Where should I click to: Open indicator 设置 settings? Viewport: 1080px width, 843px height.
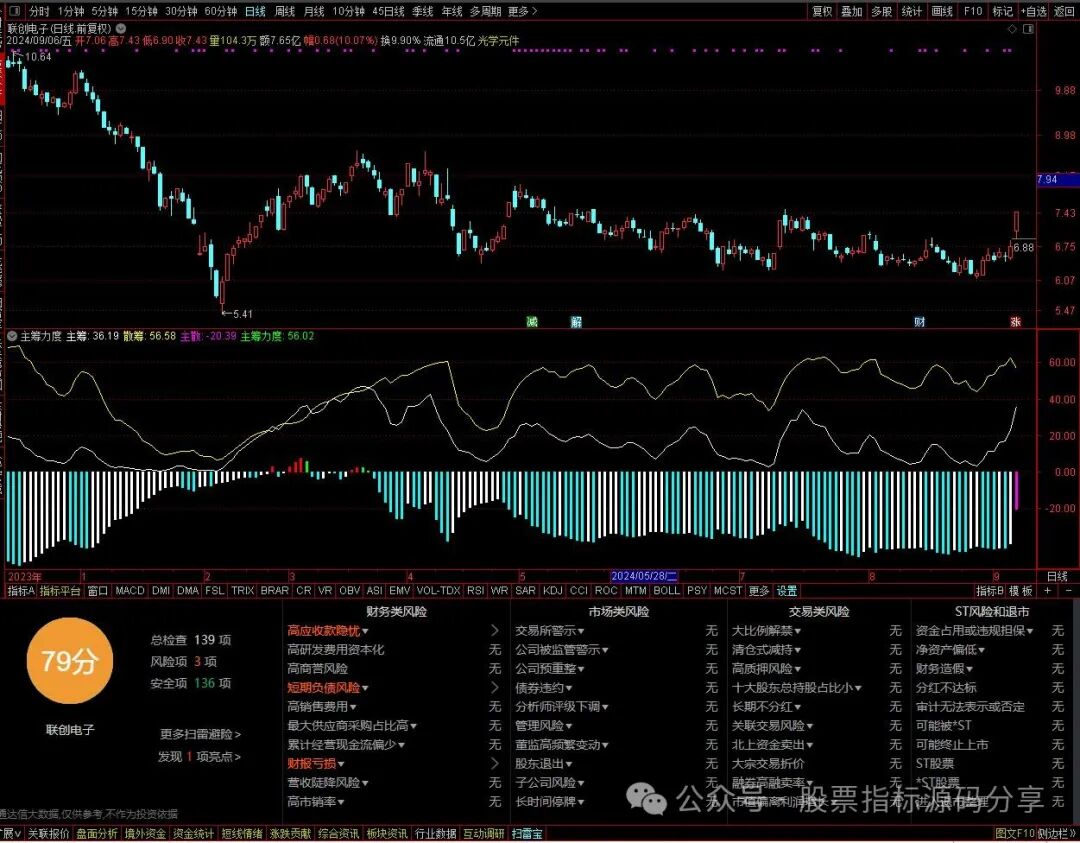click(x=787, y=591)
